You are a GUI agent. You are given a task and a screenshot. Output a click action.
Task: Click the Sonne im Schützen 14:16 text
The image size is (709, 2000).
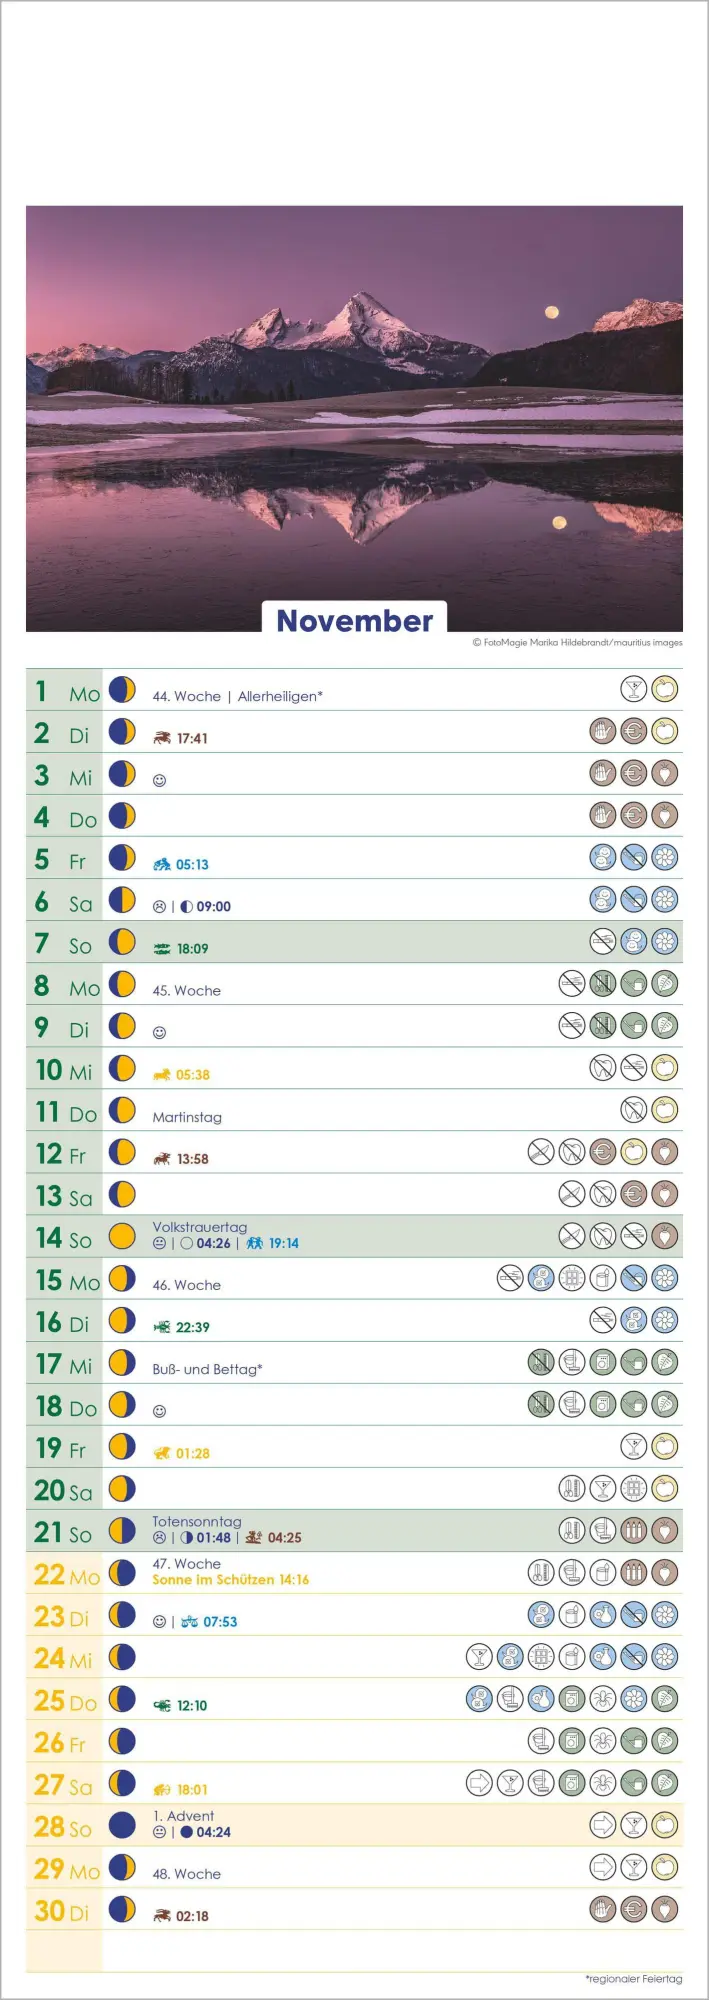231,1580
